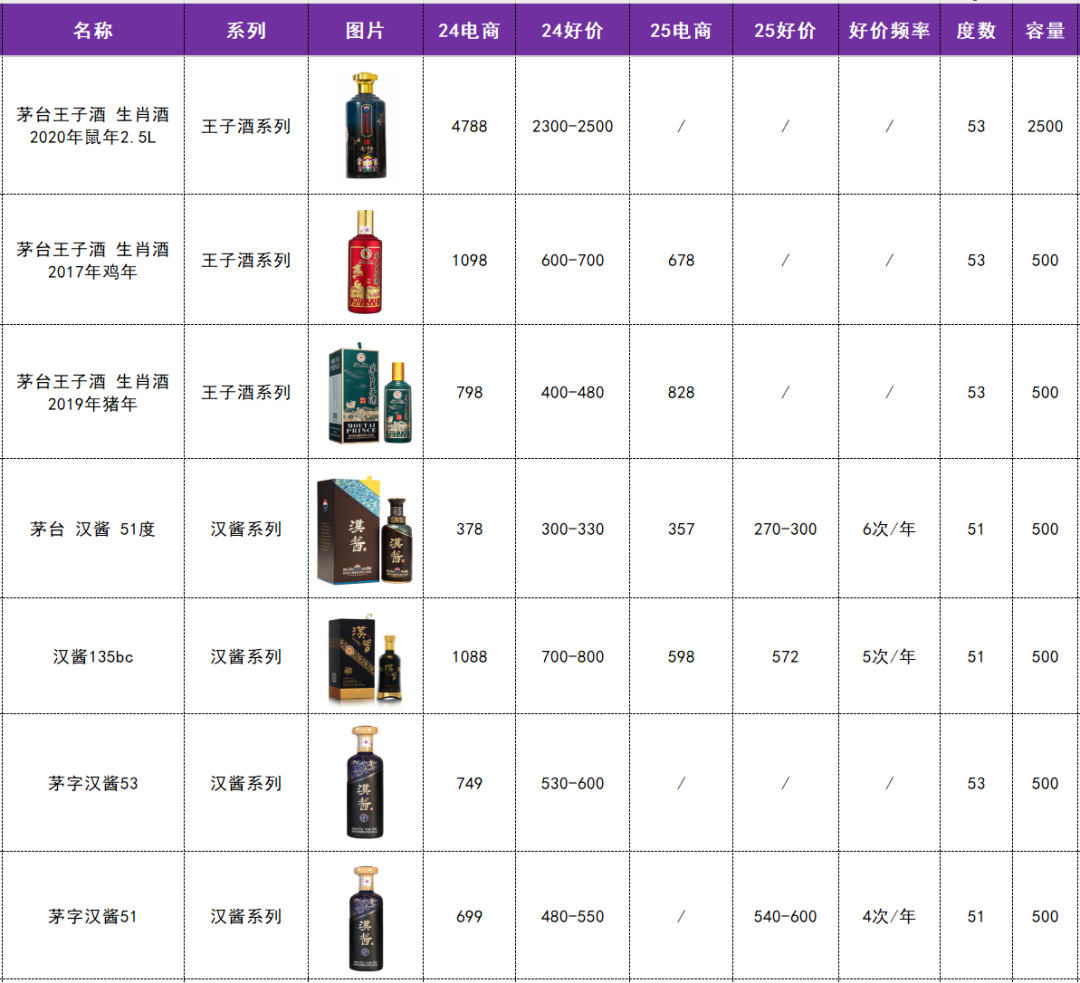The width and height of the screenshot is (1080, 983).
Task: Click the 图片 column header
Action: [x=365, y=30]
